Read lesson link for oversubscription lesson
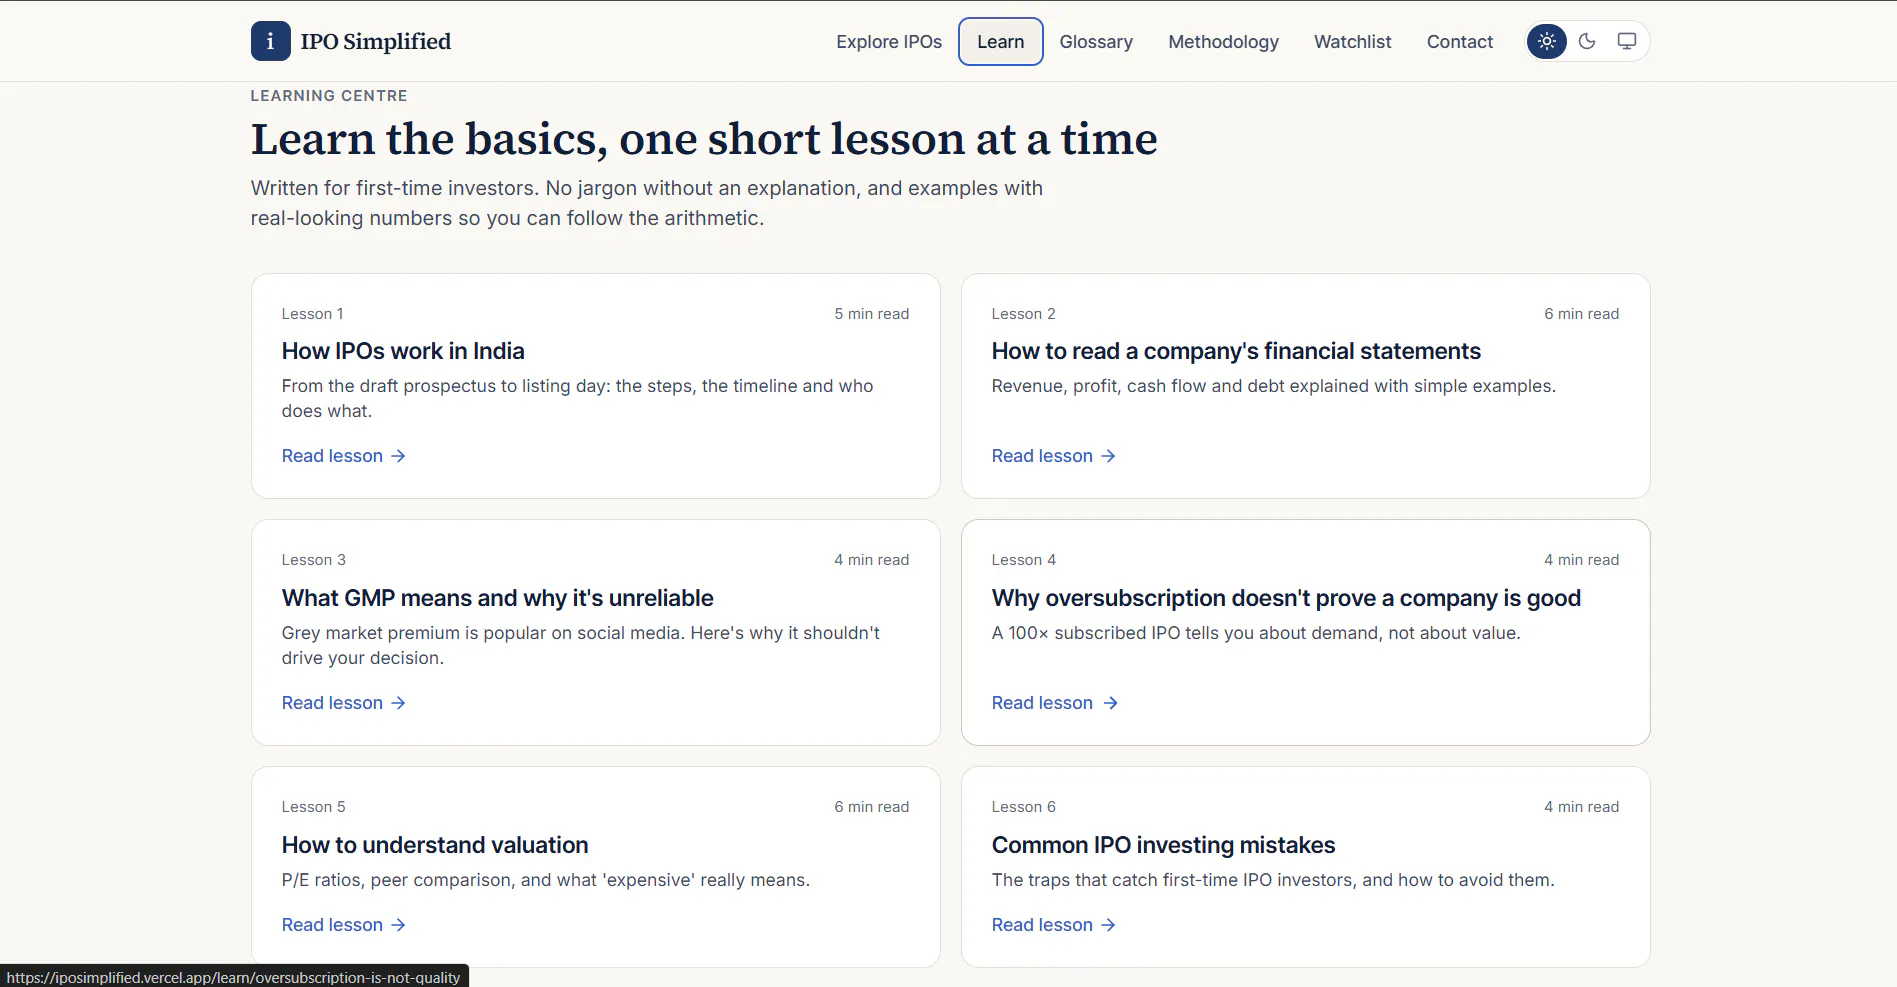 (x=1054, y=703)
